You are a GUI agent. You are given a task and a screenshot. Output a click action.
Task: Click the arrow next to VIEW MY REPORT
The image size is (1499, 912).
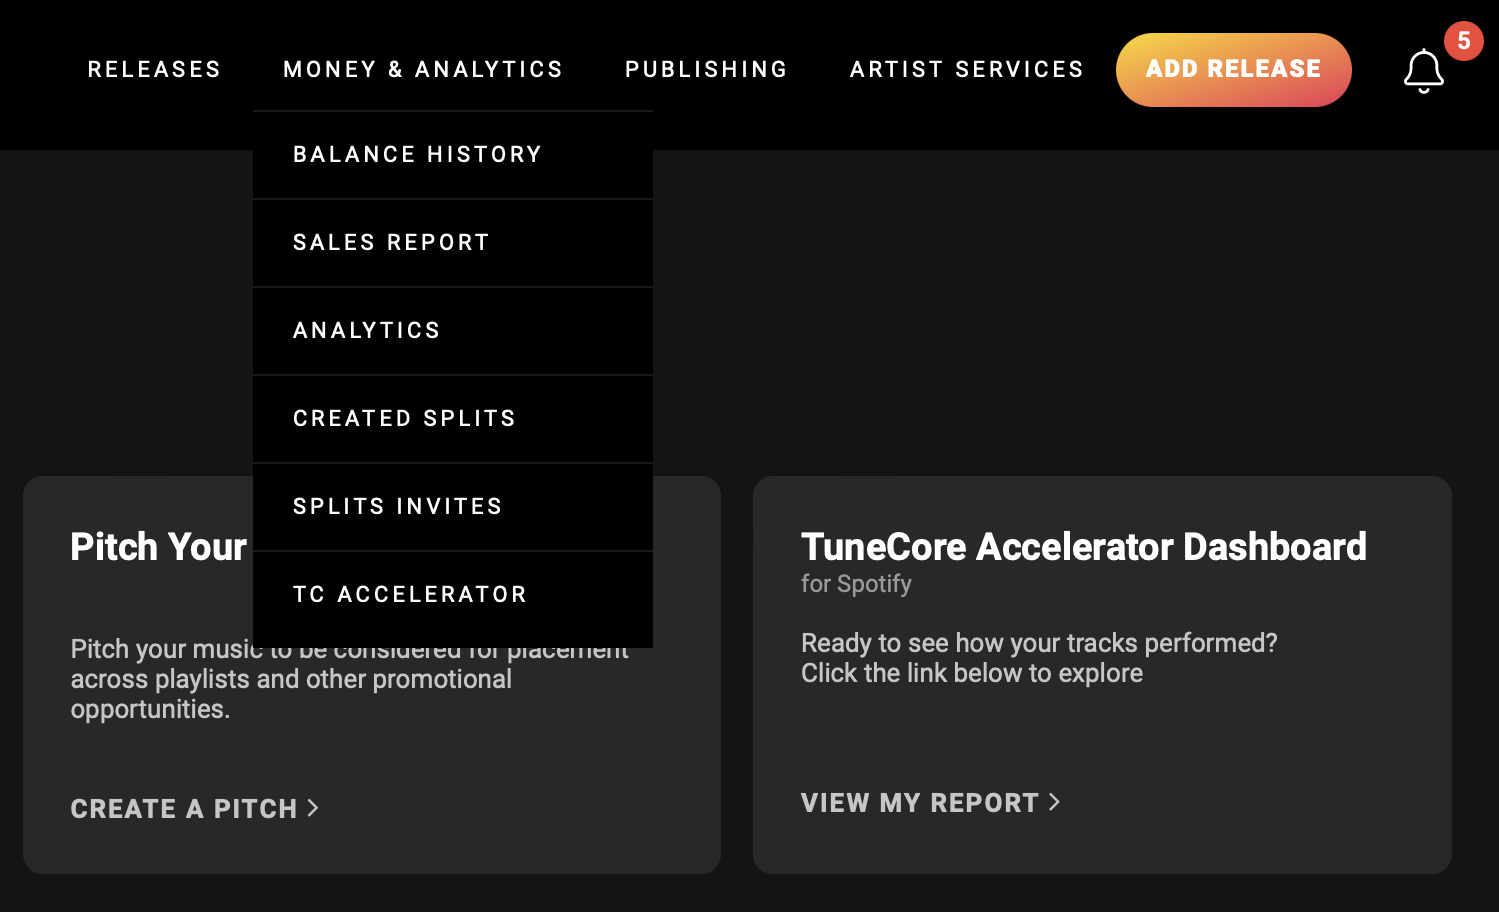(x=1054, y=802)
